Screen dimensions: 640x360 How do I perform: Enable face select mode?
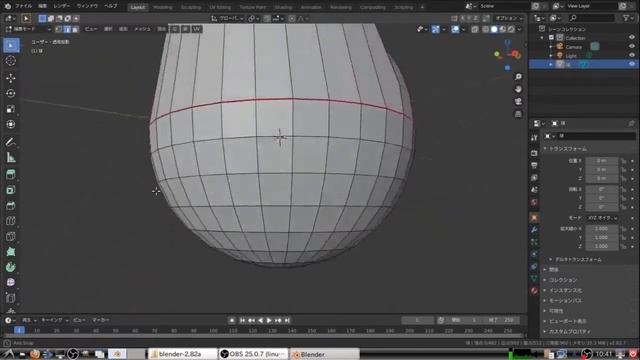click(x=75, y=29)
